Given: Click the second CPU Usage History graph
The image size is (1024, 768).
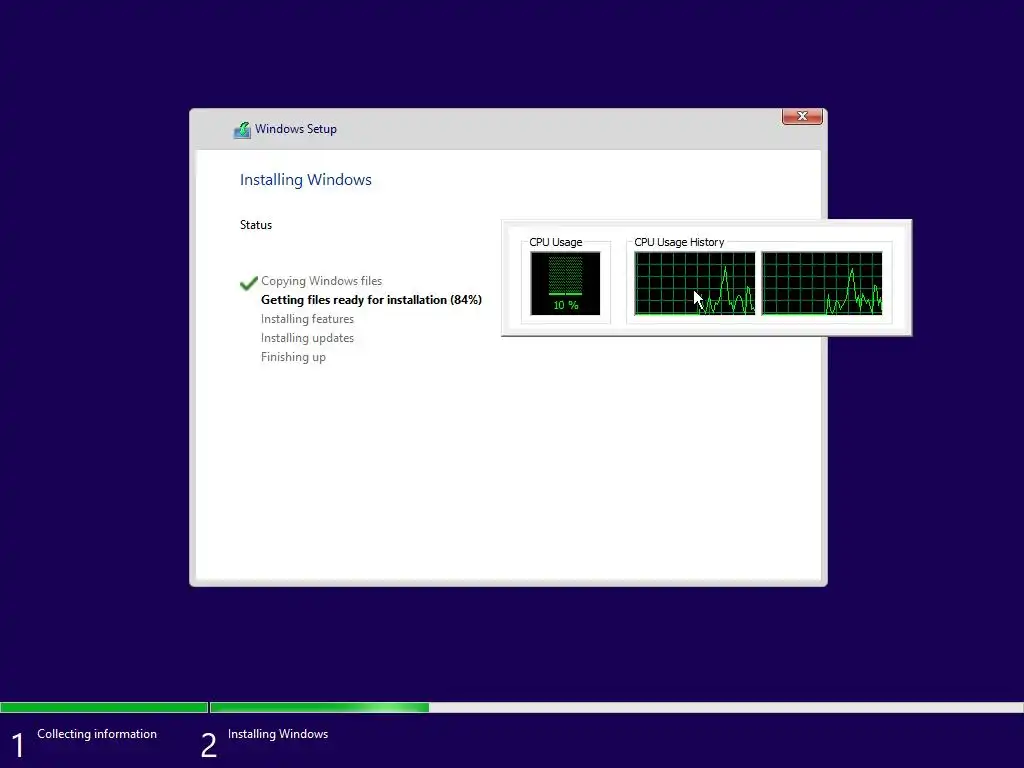Looking at the screenshot, I should (x=822, y=283).
